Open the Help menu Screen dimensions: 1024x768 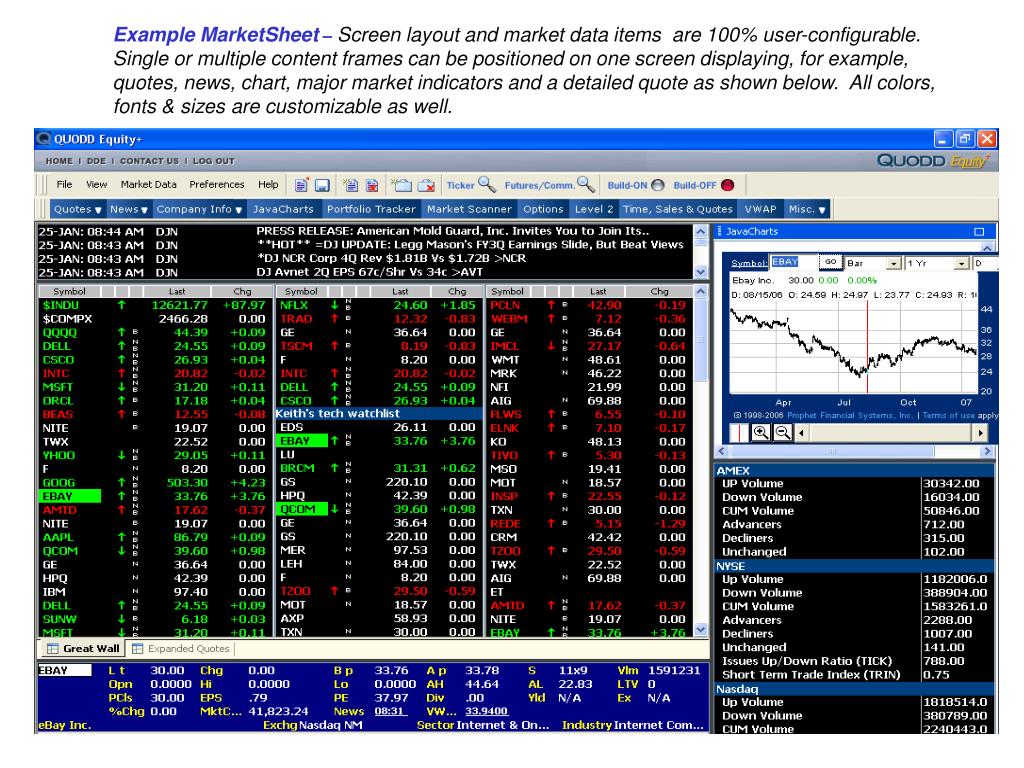(268, 185)
